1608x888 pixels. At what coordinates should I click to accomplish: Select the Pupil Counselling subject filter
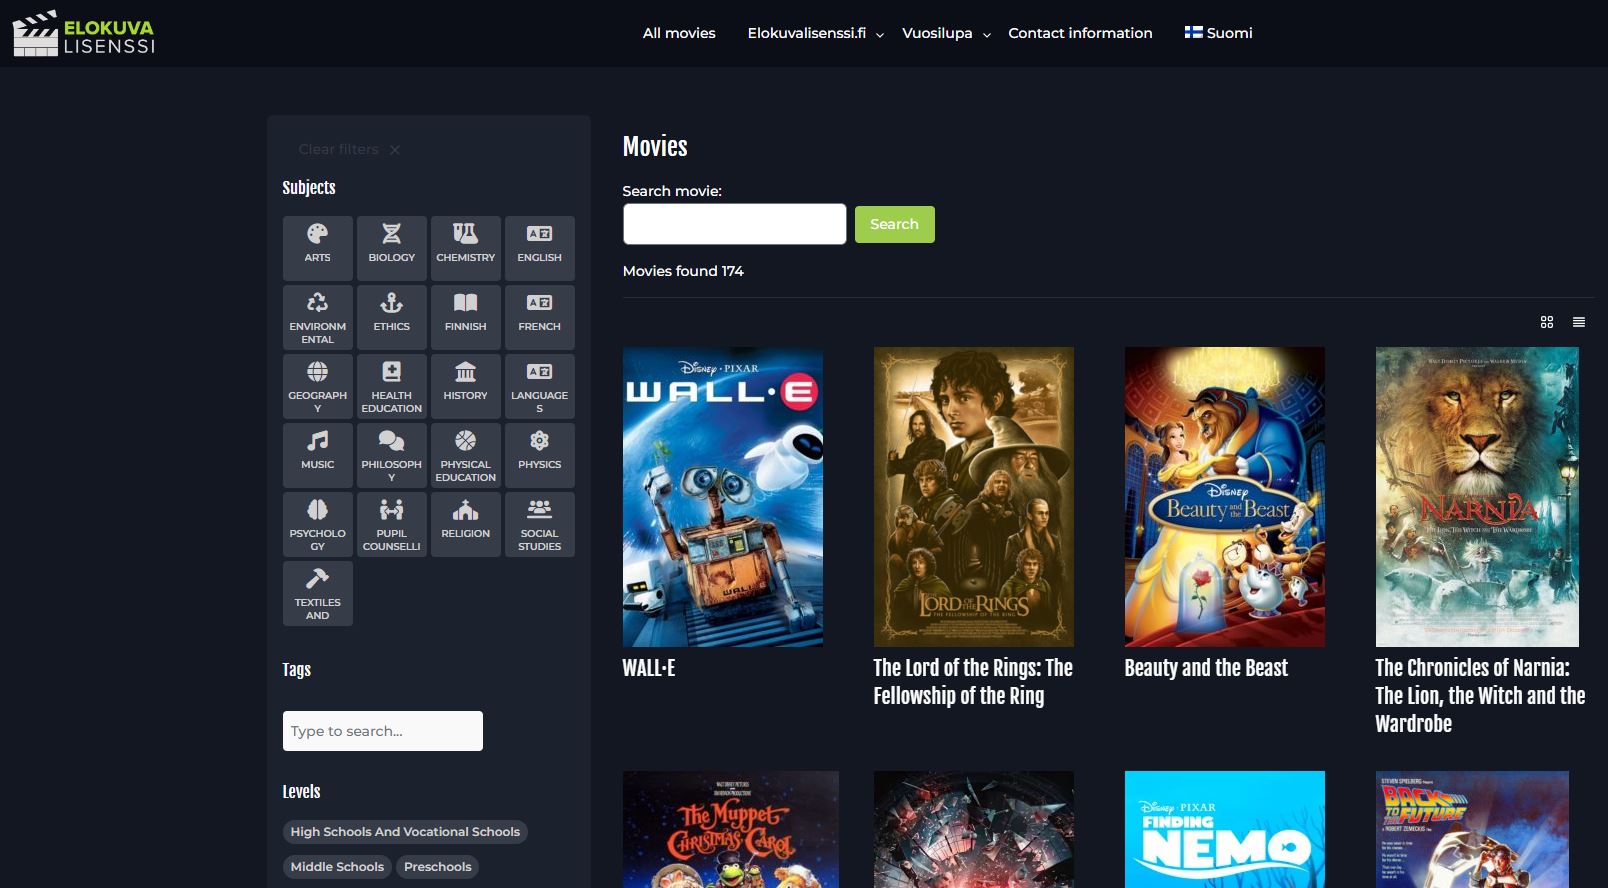point(391,524)
